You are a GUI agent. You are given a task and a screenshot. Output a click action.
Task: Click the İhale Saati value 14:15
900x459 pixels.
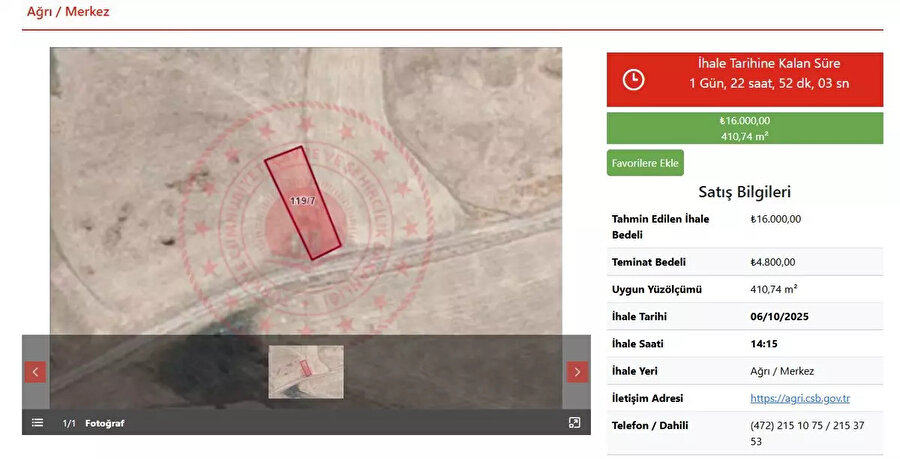[764, 343]
